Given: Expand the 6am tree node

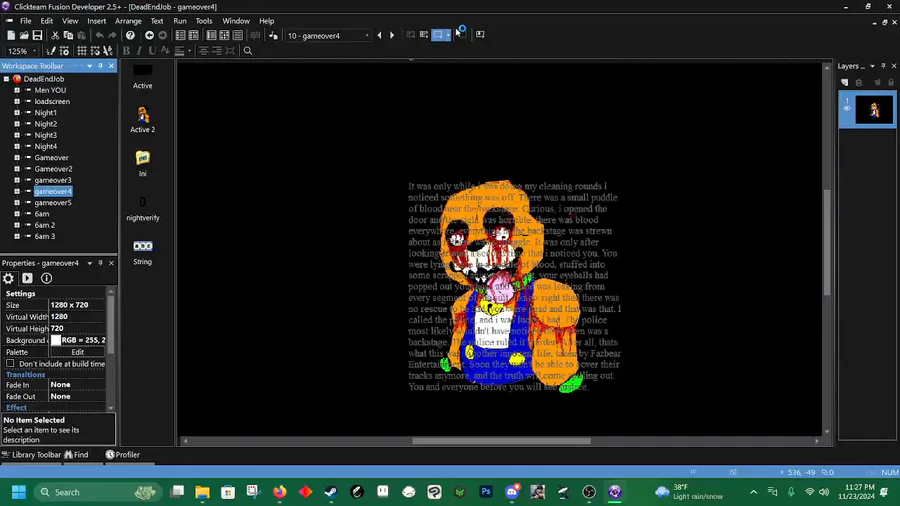Looking at the screenshot, I should (17, 214).
